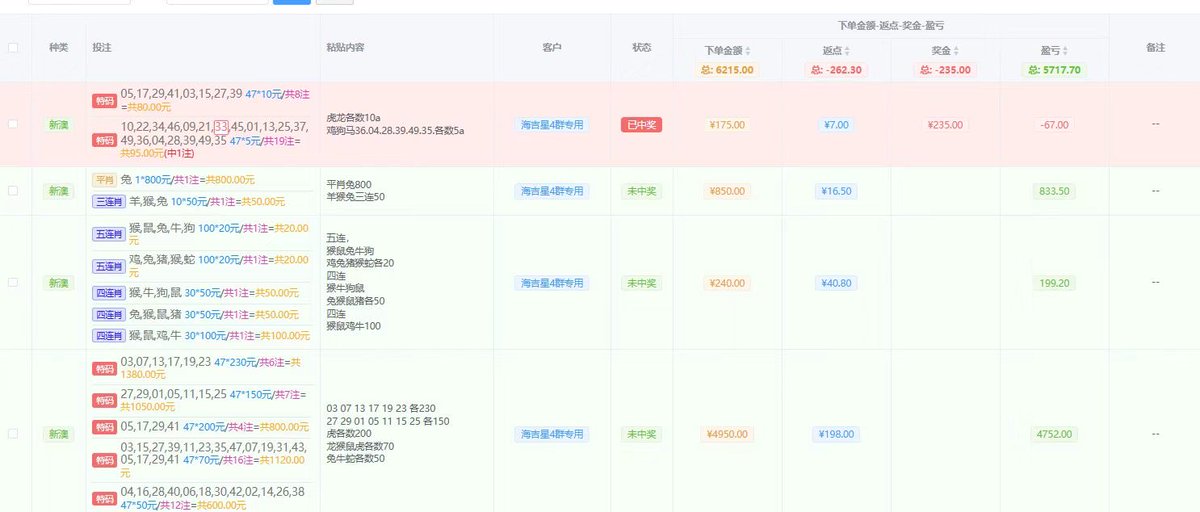This screenshot has width=1200, height=512.
Task: Click the 粘贴内容 column header
Action: click(344, 47)
